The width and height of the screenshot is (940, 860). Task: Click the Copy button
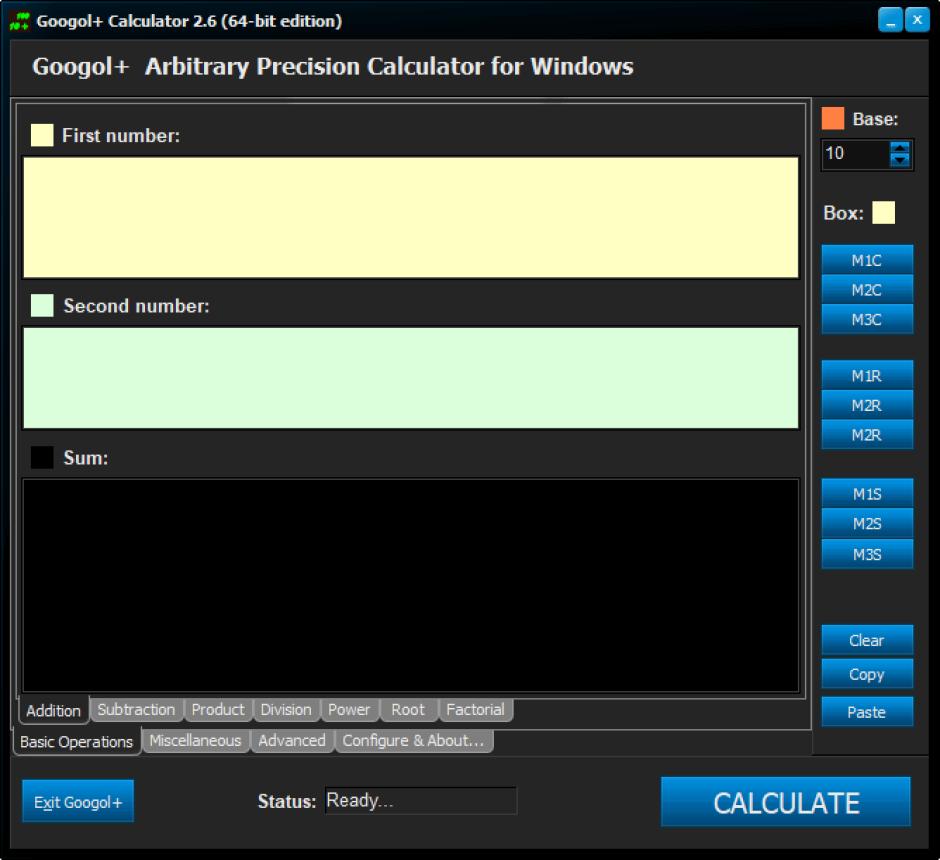coord(867,674)
